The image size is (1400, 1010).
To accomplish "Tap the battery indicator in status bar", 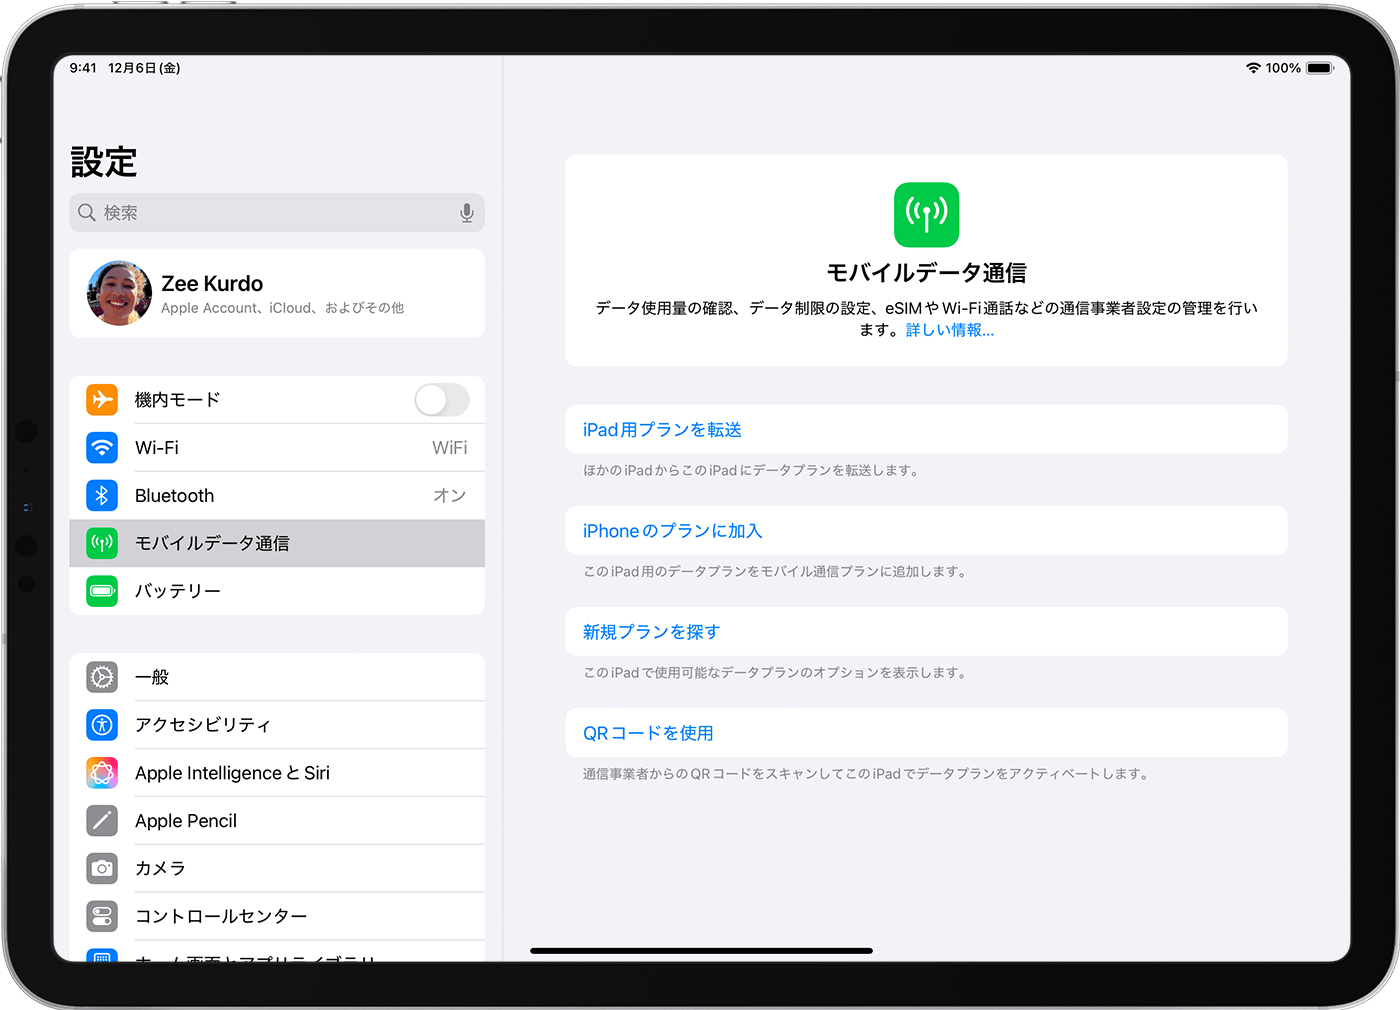I will 1320,68.
